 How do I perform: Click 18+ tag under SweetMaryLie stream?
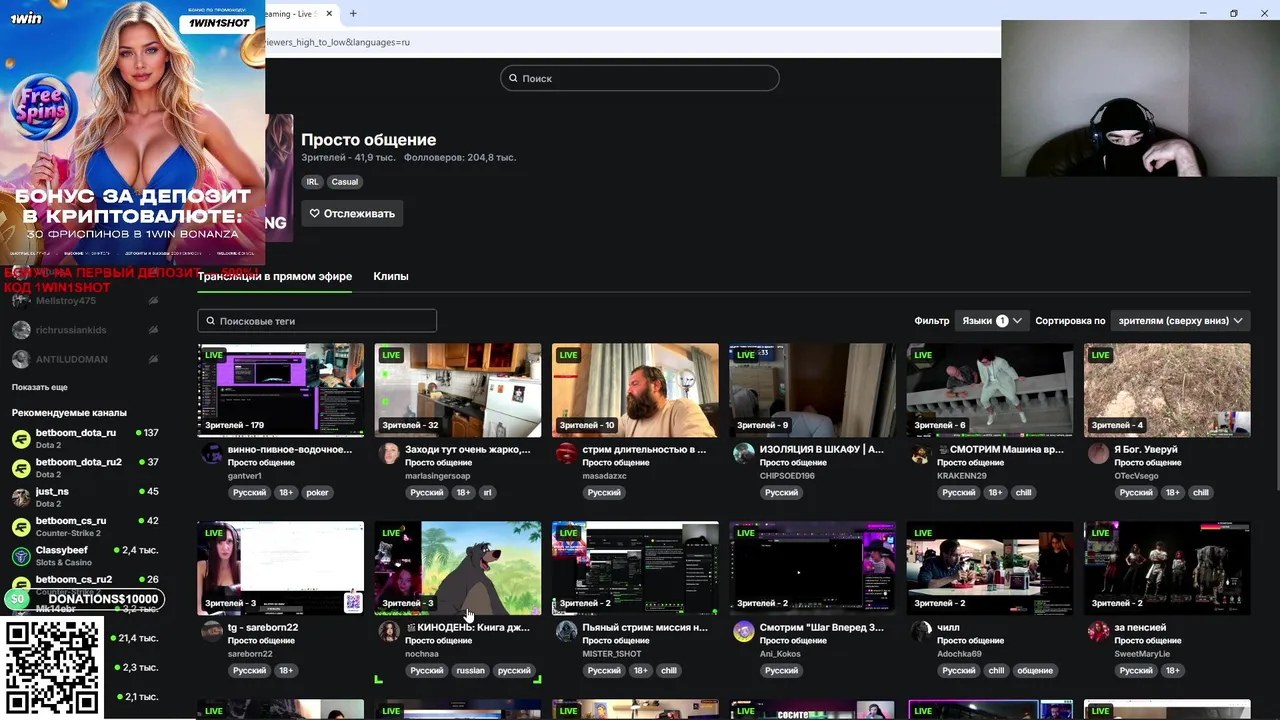tap(1172, 671)
